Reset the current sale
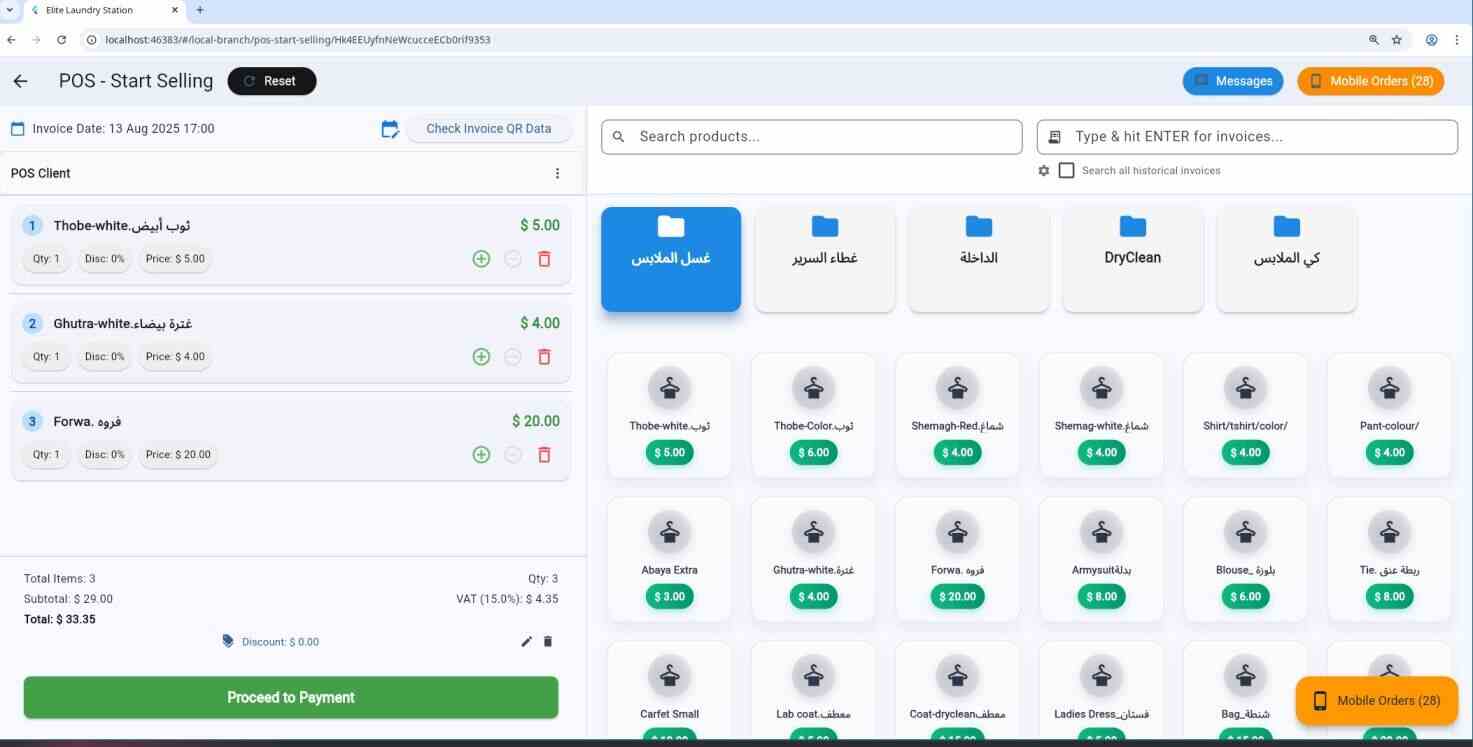 [271, 81]
